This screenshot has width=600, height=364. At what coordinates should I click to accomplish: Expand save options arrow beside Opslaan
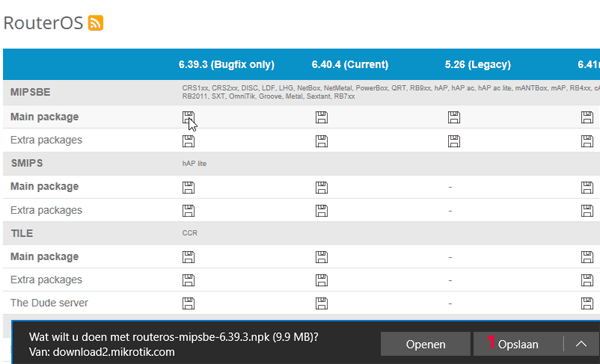coord(581,344)
